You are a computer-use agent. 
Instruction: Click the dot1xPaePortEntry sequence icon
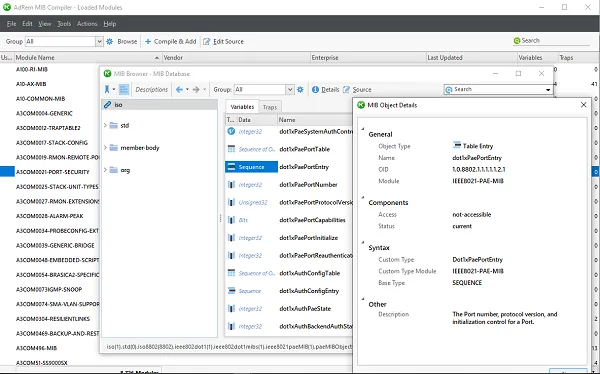point(231,167)
